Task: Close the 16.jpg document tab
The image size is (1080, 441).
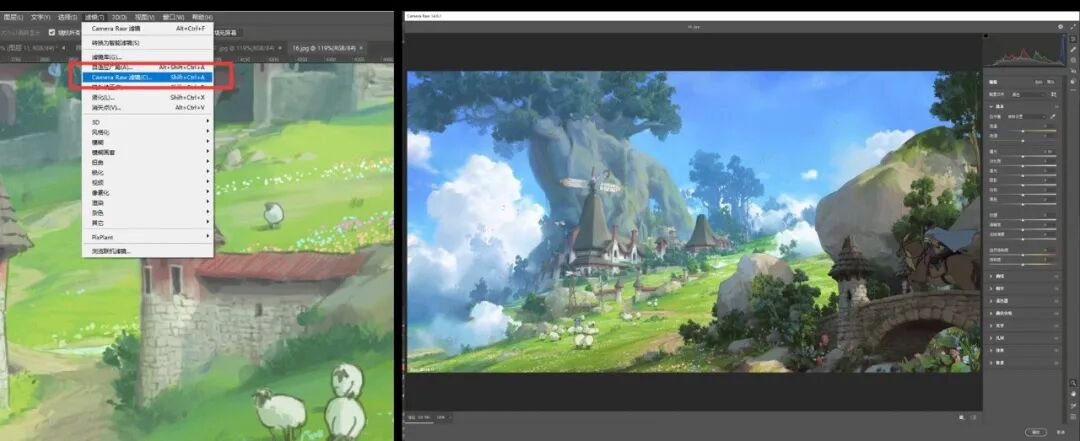Action: (x=362, y=48)
